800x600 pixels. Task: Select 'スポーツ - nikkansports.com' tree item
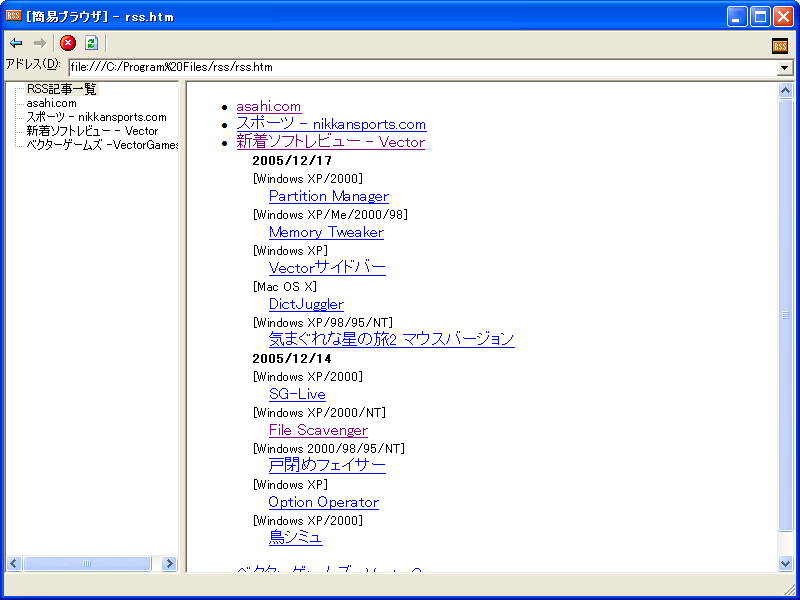click(96, 117)
